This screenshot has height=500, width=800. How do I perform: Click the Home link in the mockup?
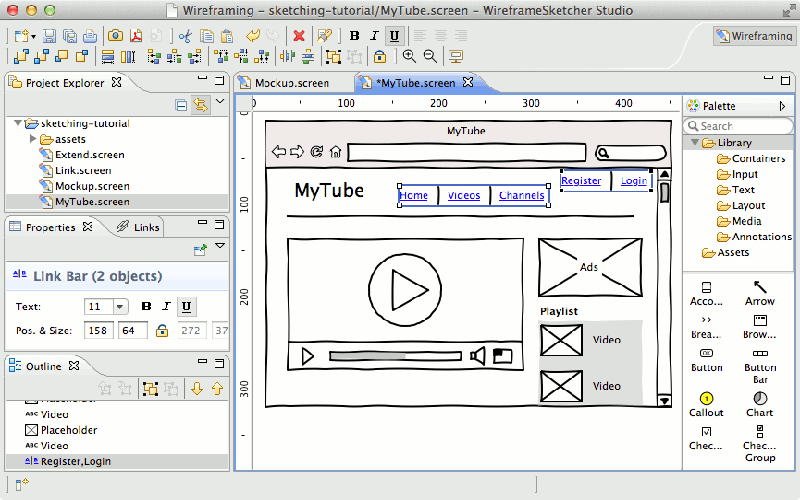(413, 195)
